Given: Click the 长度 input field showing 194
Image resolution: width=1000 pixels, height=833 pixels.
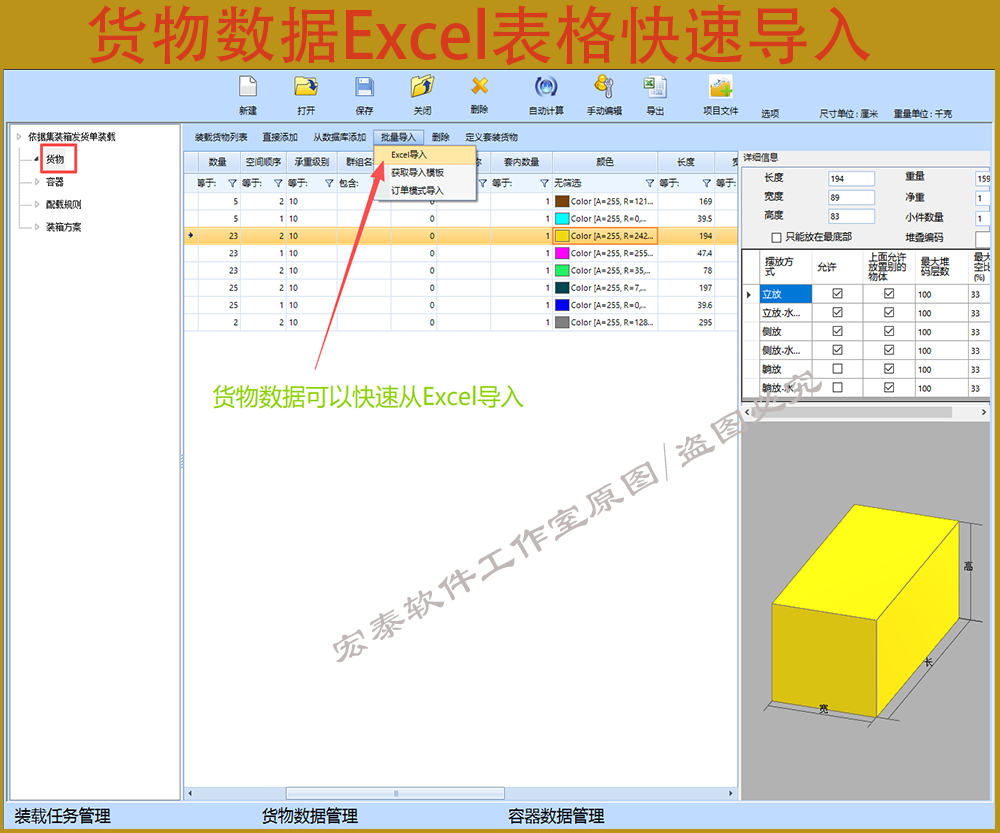Looking at the screenshot, I should [x=851, y=179].
